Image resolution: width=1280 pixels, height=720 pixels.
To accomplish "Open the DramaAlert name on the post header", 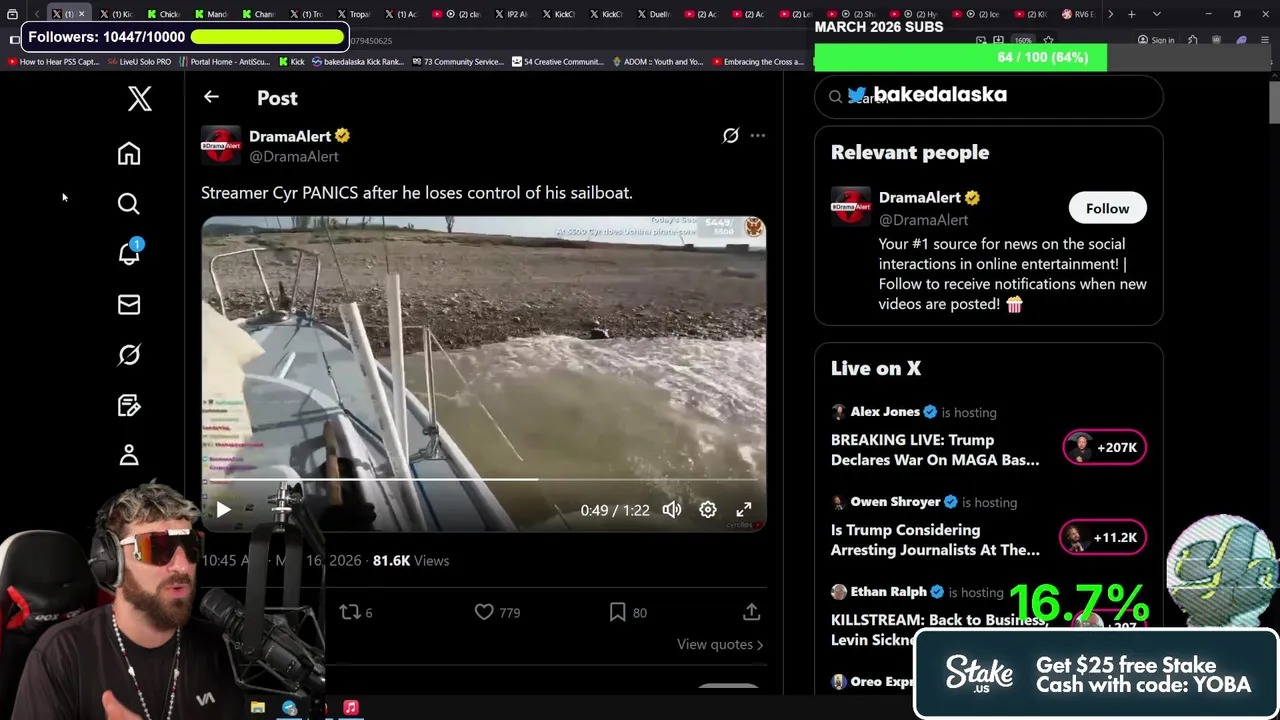I will [290, 136].
